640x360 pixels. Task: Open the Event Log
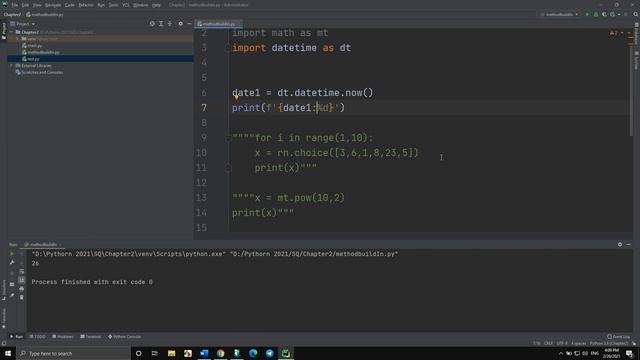pyautogui.click(x=619, y=337)
